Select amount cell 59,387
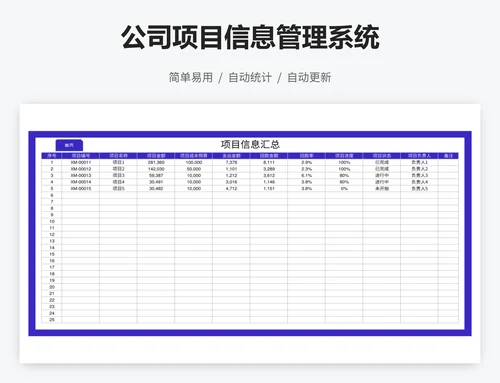This screenshot has height=383, width=500. coord(156,175)
